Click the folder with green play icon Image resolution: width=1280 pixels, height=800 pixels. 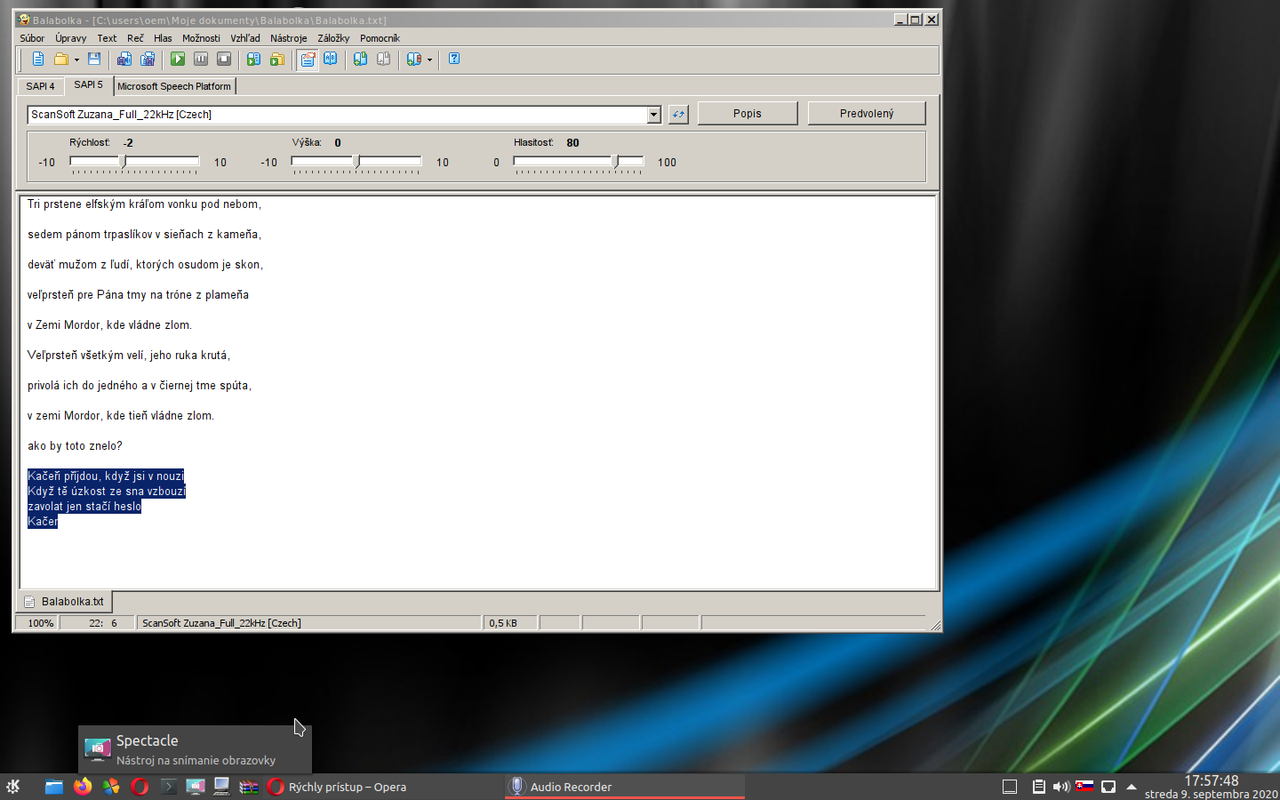pos(278,59)
